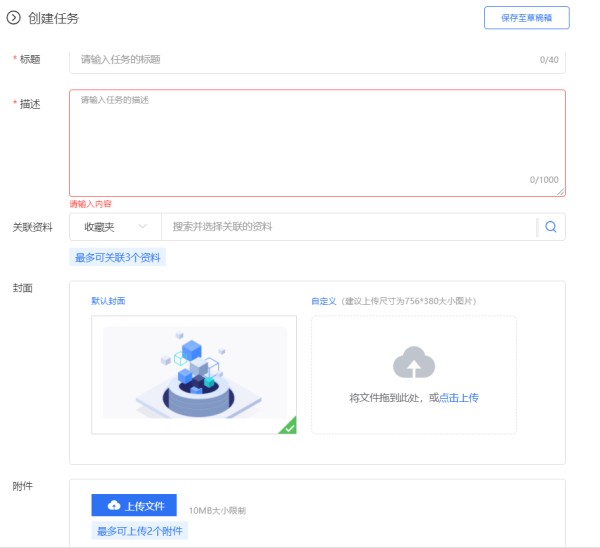This screenshot has width=600, height=548.
Task: Focus the 搜索并选择关联的资料 search field
Action: tap(349, 227)
